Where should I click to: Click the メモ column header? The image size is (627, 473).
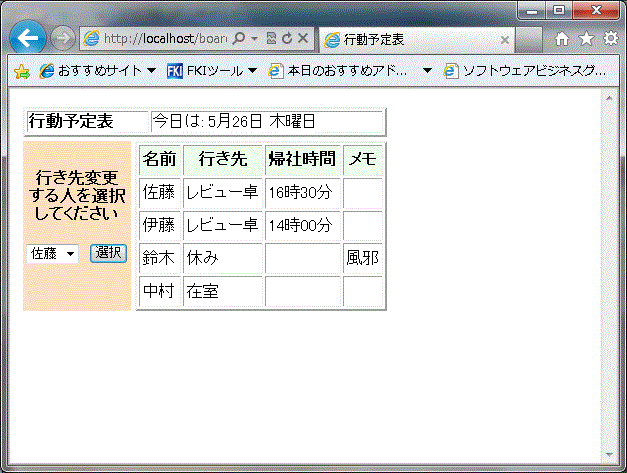pos(363,160)
